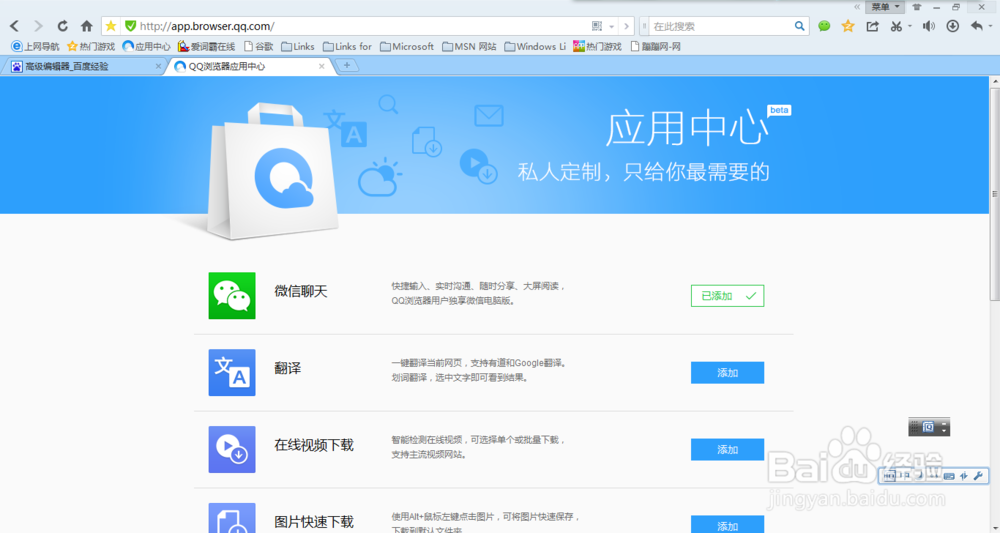Screen dimensions: 1000x533
Task: Open last bookmark next to colorful 热门游戏
Action: (655, 47)
